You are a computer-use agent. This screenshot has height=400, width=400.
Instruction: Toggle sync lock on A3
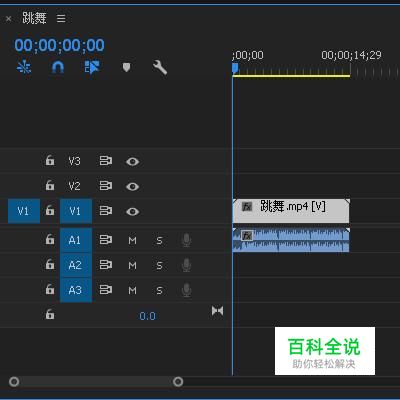click(106, 290)
